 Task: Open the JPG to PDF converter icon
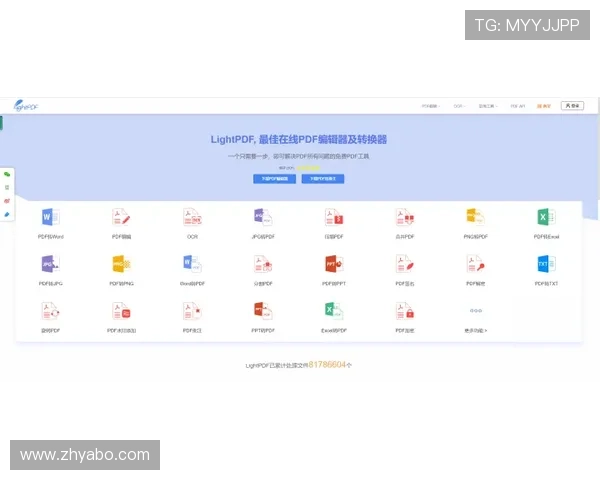point(263,217)
